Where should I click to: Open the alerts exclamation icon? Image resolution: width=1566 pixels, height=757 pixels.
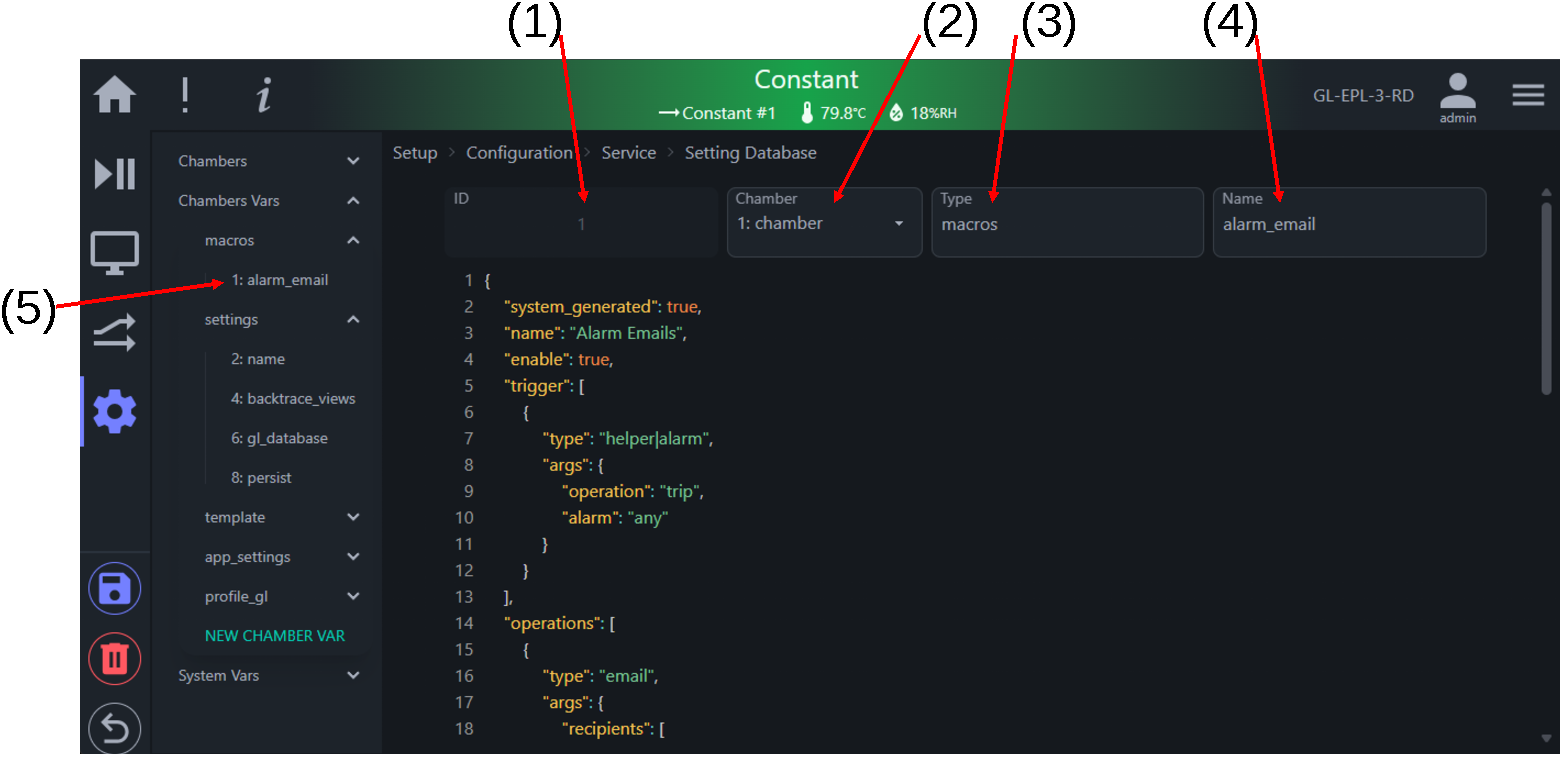tap(185, 95)
